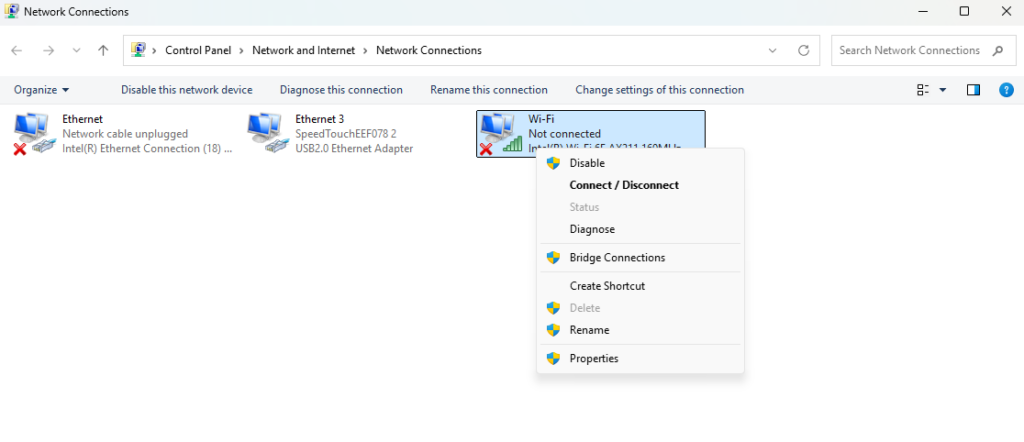Screen dimensions: 1024x442
Task: Select Rename in the context menu
Action: click(x=640, y=330)
